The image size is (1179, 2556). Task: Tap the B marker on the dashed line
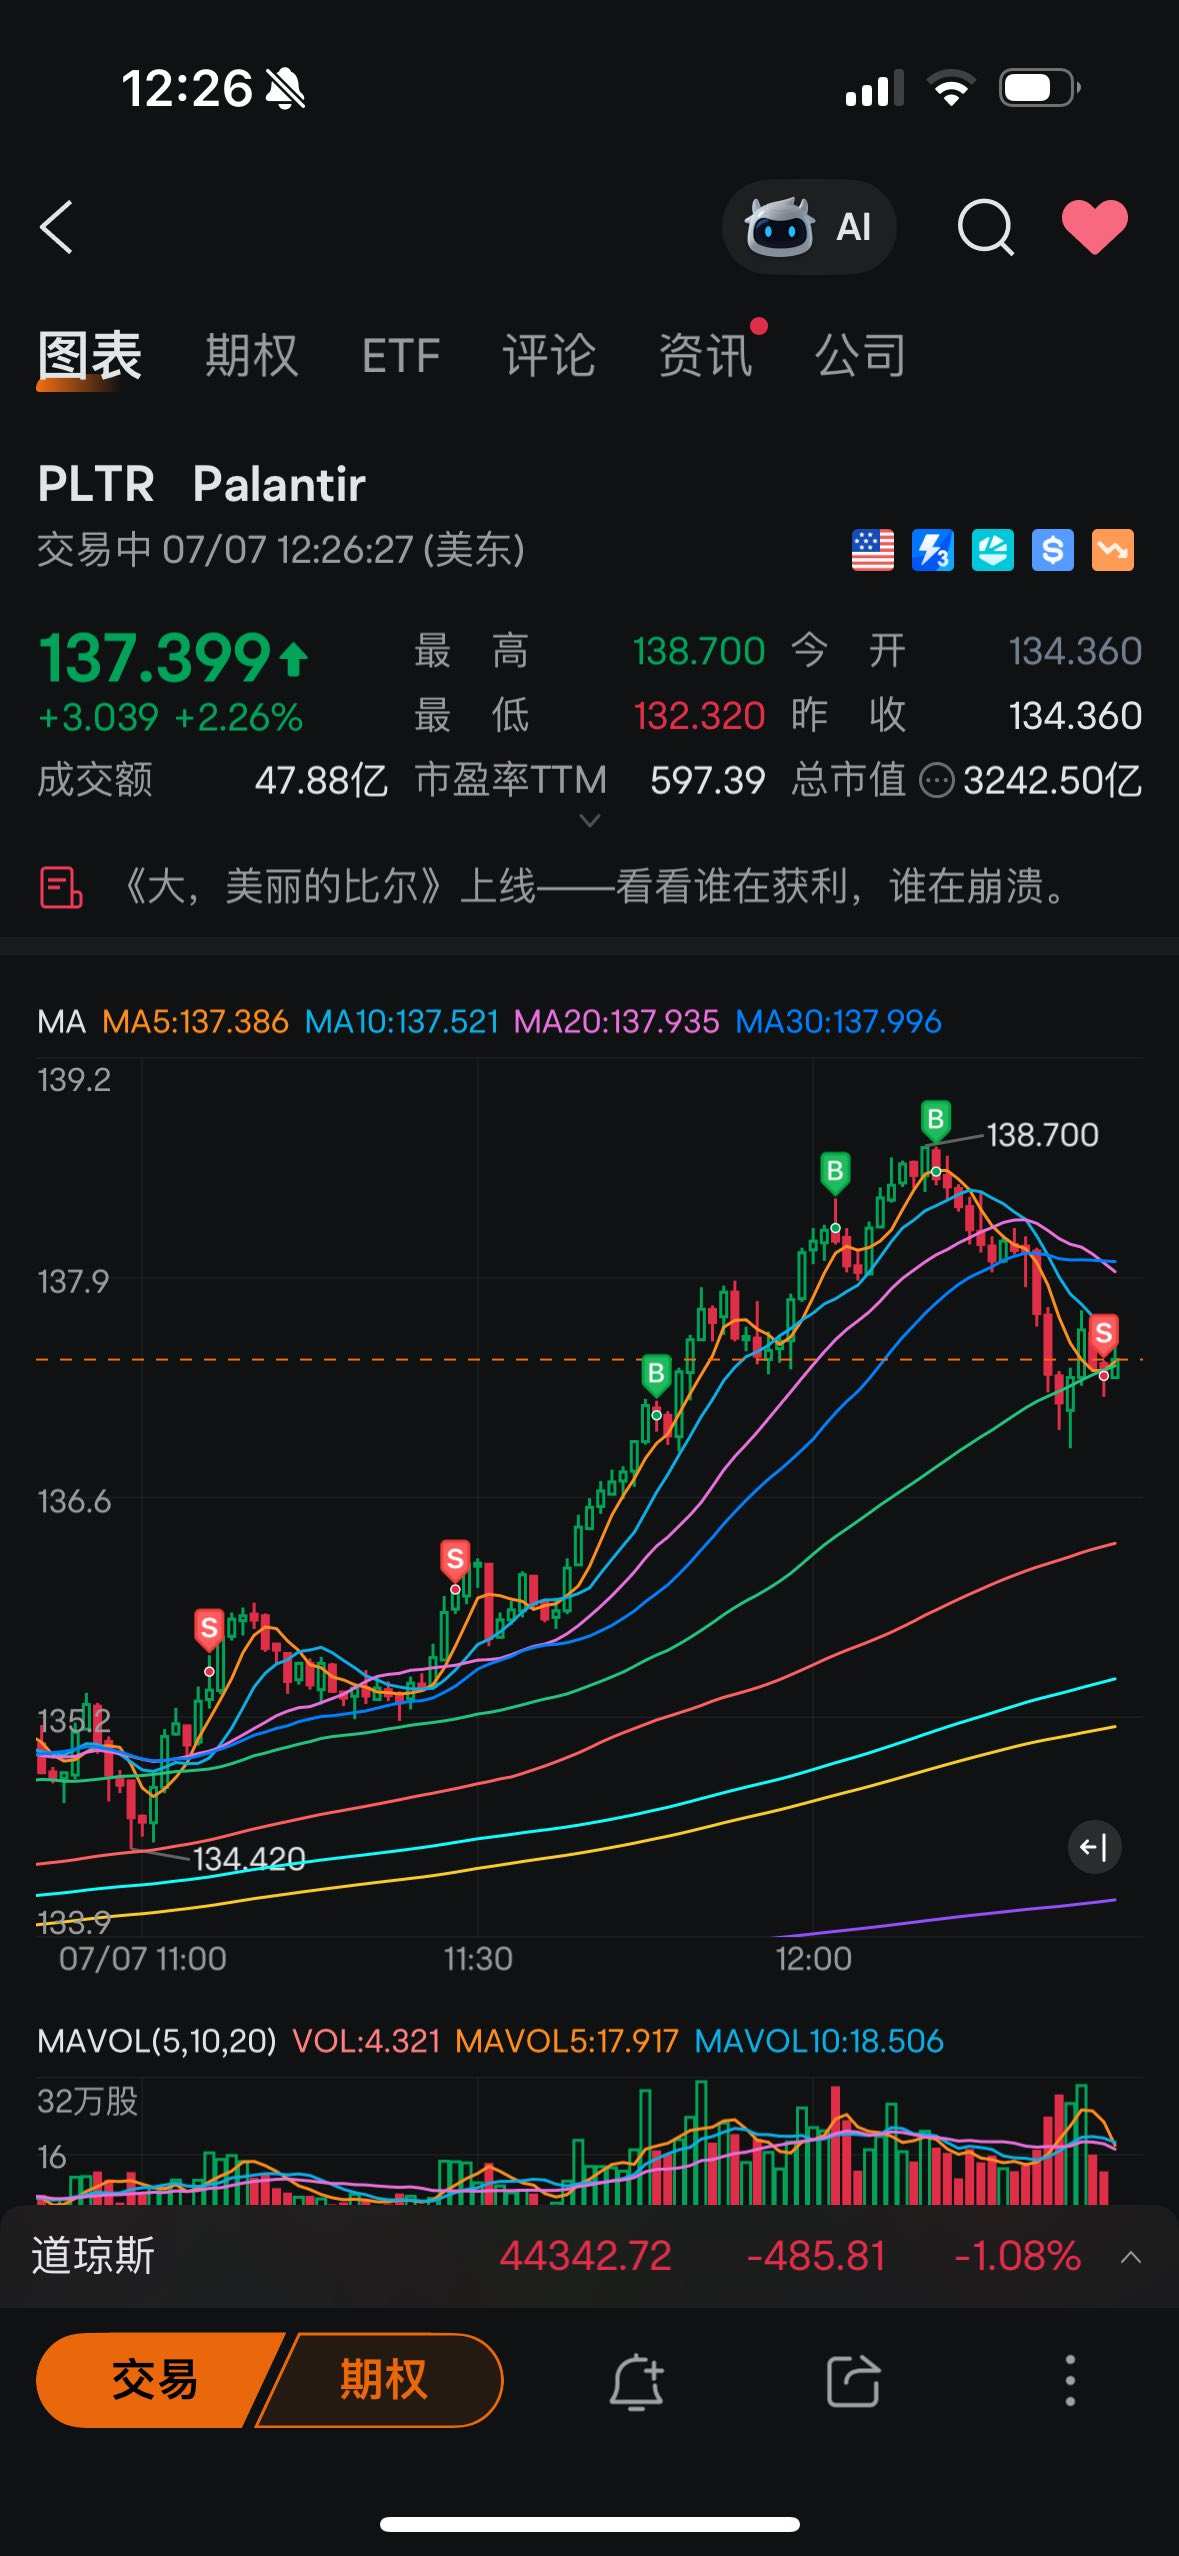656,1375
